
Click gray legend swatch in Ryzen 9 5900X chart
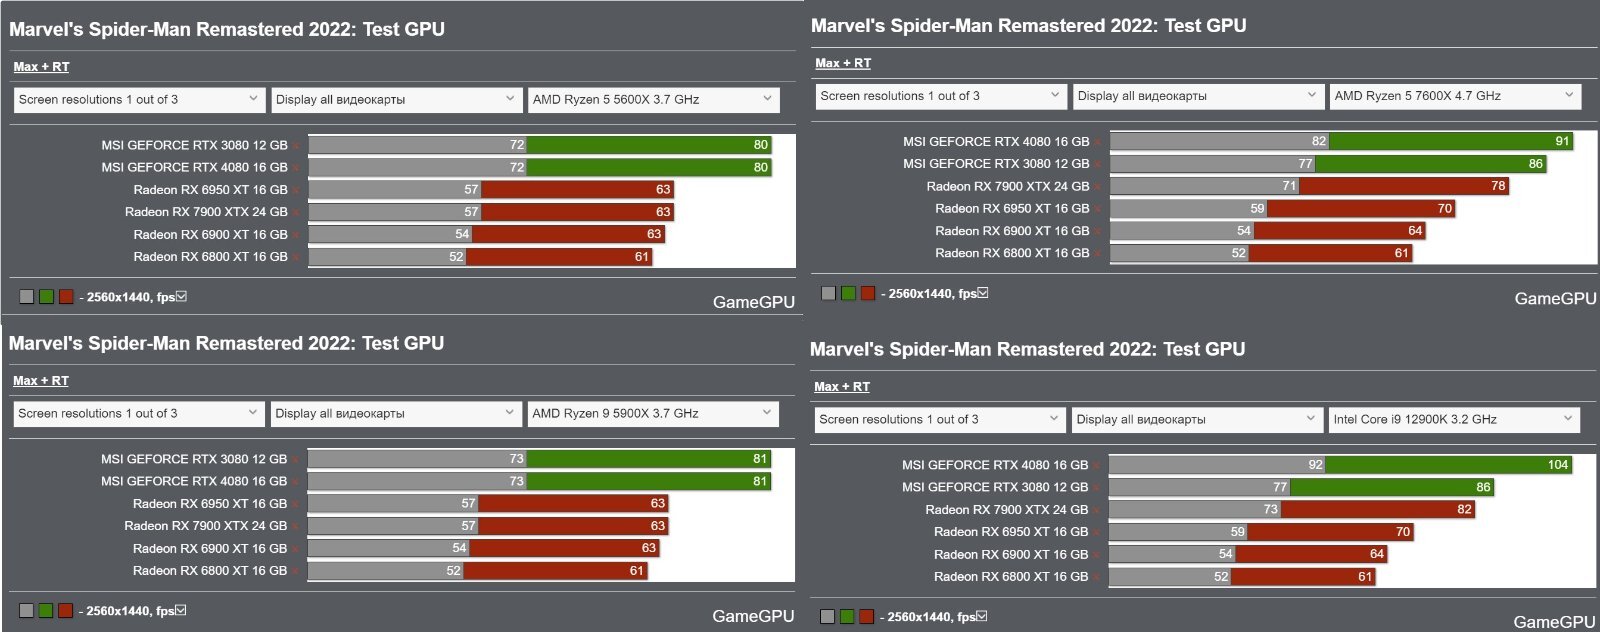click(x=26, y=611)
